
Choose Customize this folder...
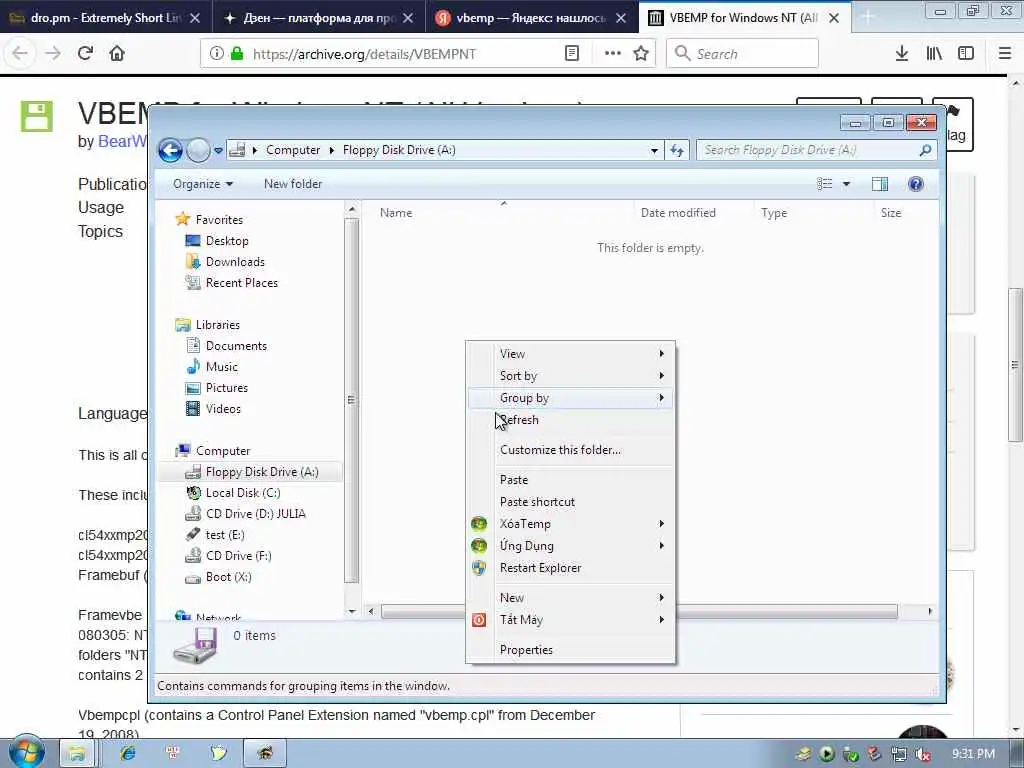coord(571,450)
